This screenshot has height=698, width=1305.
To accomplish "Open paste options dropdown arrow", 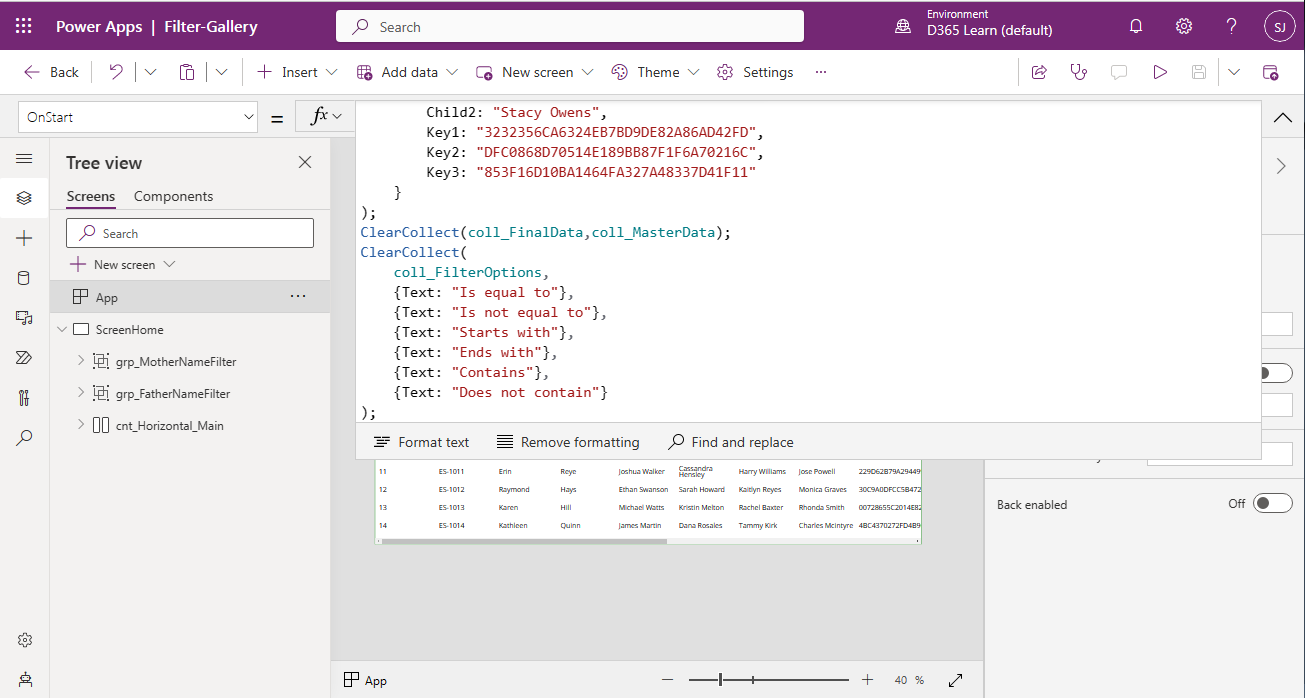I will [221, 72].
